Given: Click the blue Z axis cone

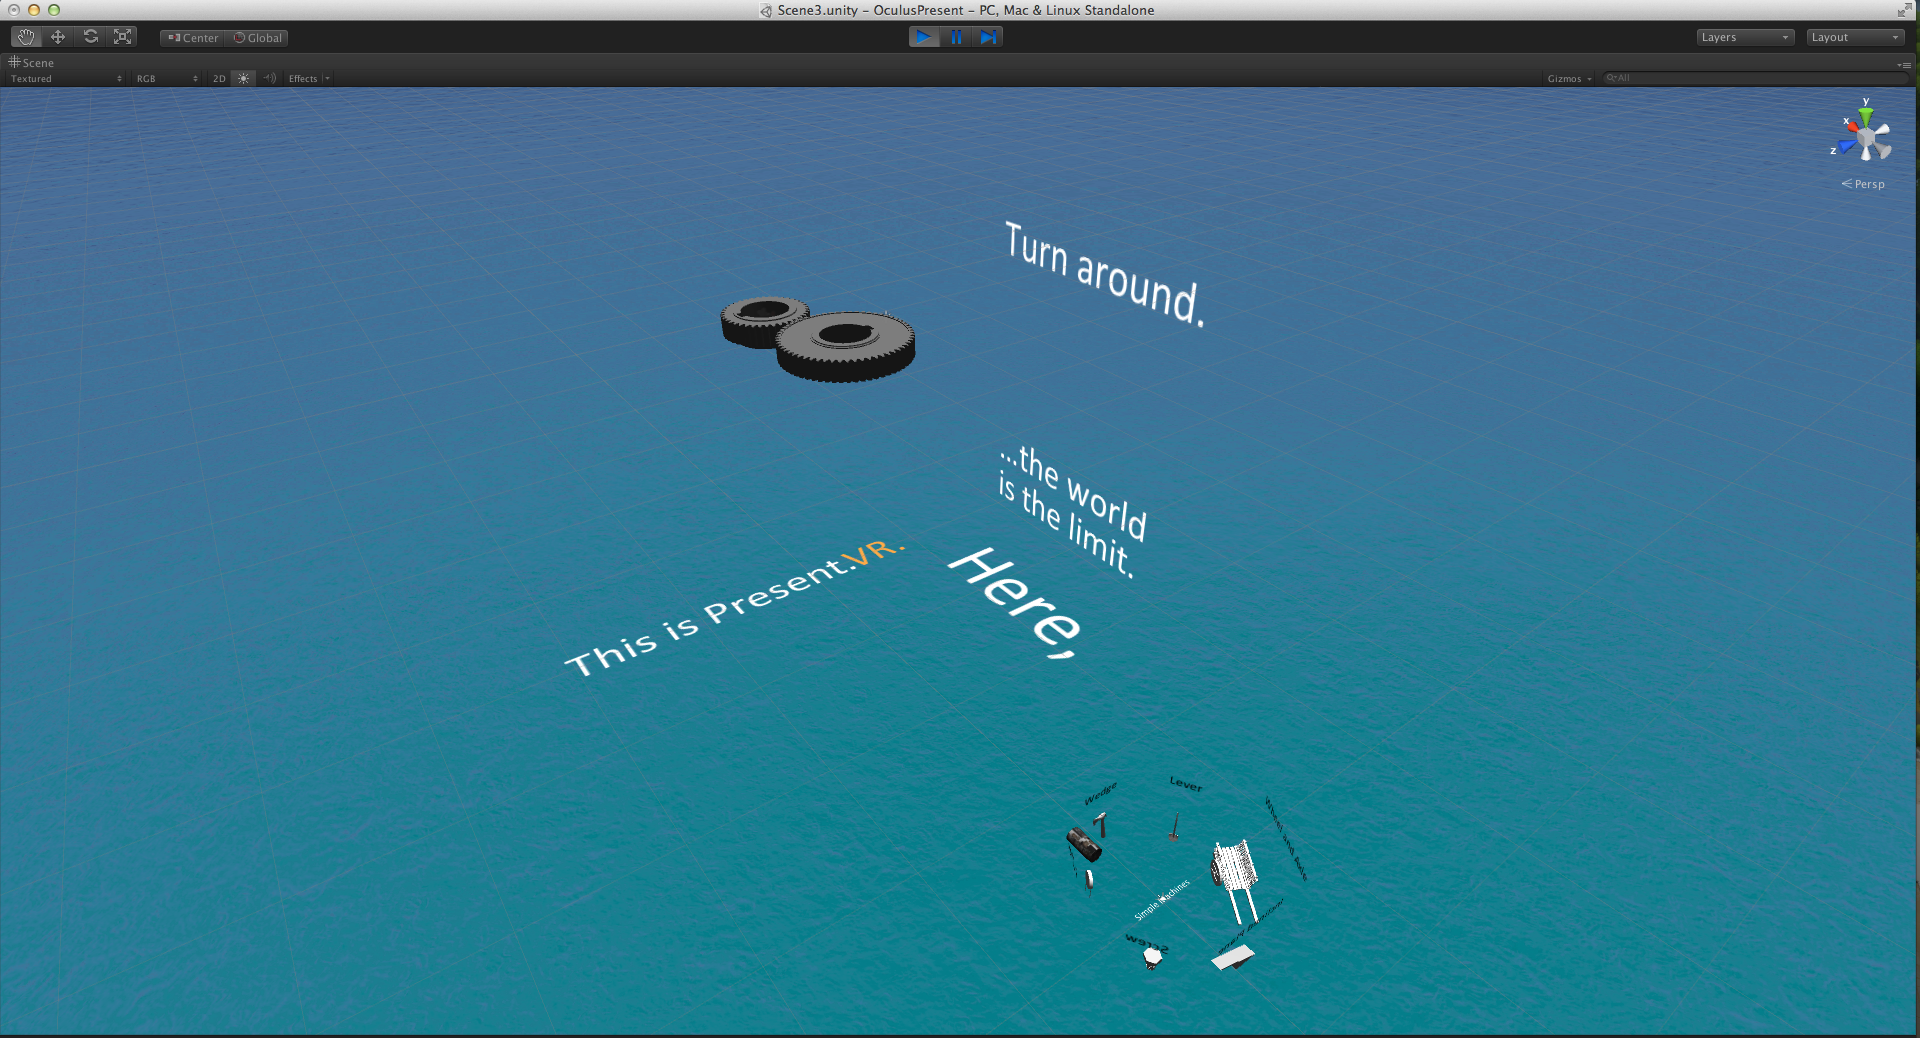Looking at the screenshot, I should [x=1846, y=147].
